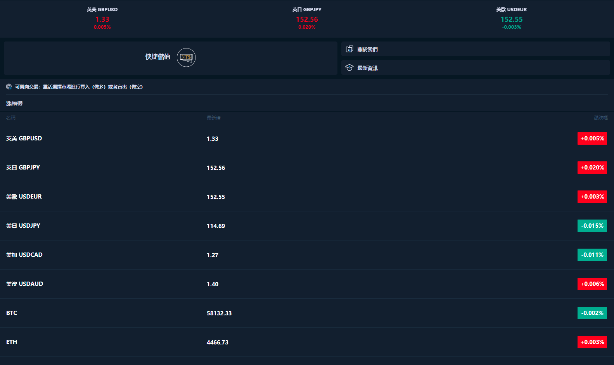Click the USDCAD price value 1.27
This screenshot has width=614, height=365.
click(212, 255)
